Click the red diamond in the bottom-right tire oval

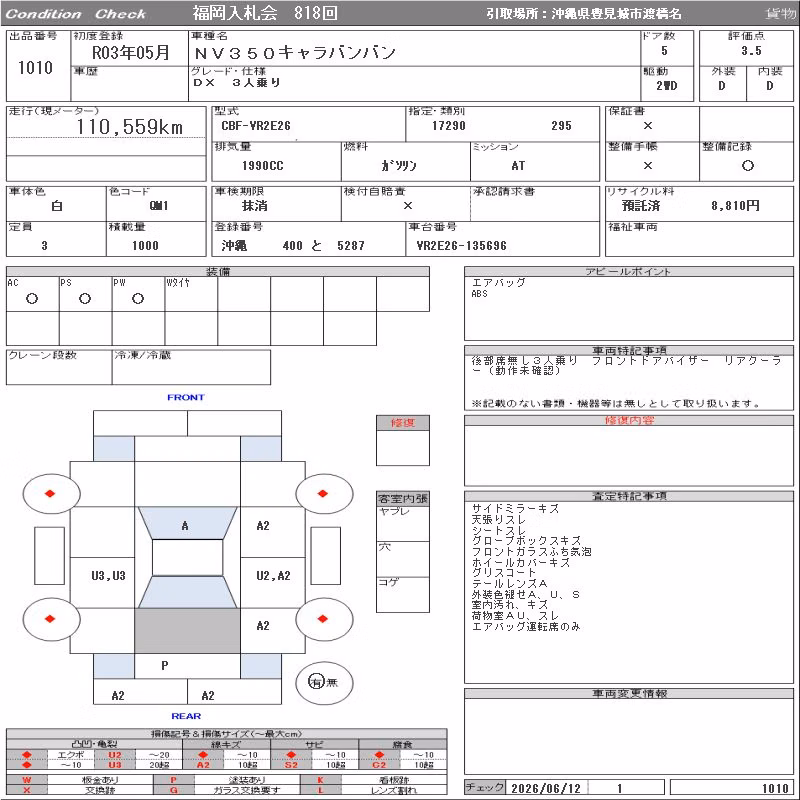coord(322,618)
